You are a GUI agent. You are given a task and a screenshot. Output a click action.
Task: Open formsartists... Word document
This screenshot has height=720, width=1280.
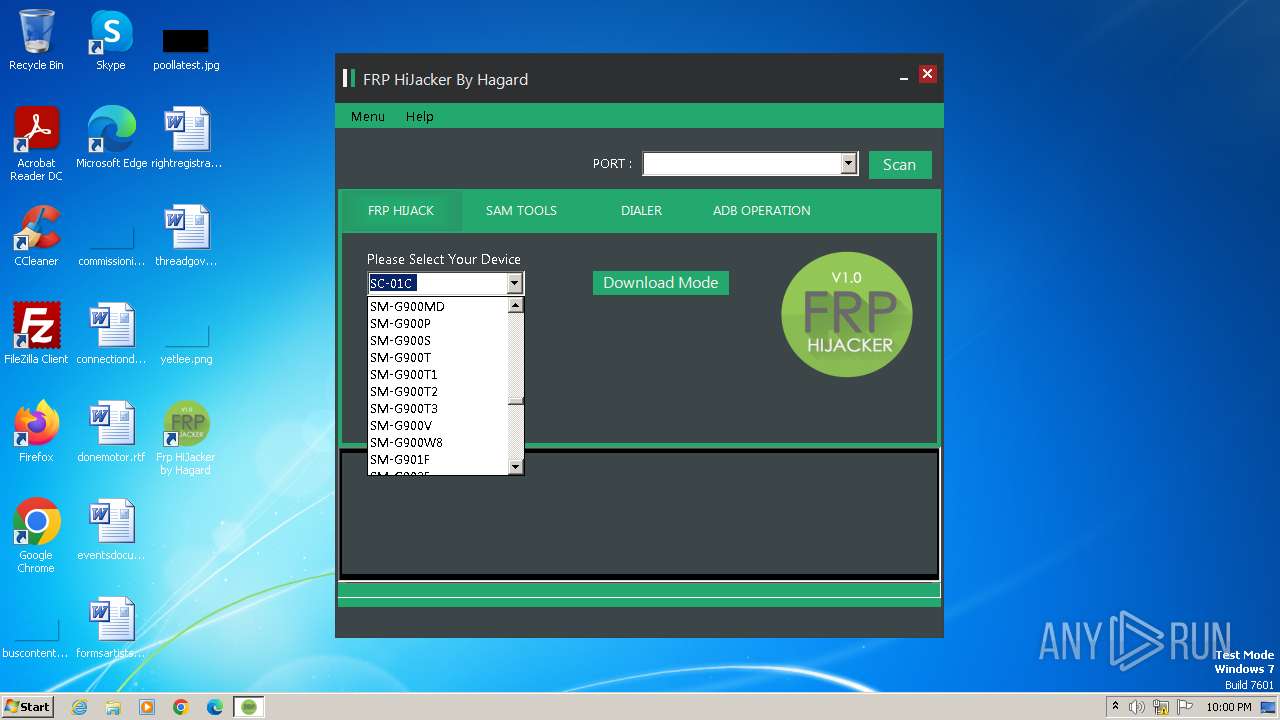[111, 628]
